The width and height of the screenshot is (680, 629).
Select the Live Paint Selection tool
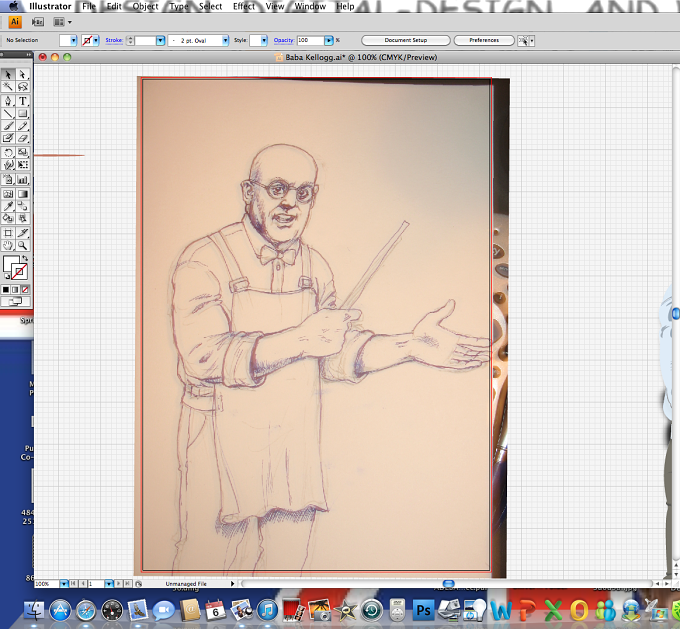[x=23, y=218]
